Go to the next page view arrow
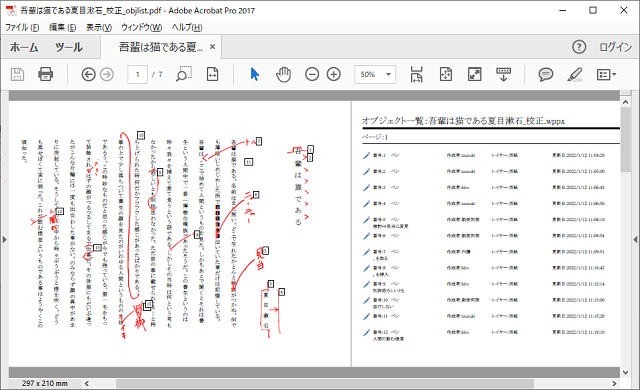 107,75
